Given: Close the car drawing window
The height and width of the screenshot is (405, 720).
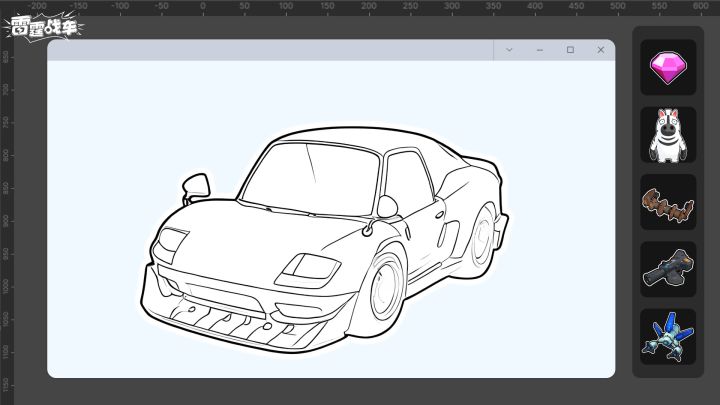Looking at the screenshot, I should click(600, 50).
